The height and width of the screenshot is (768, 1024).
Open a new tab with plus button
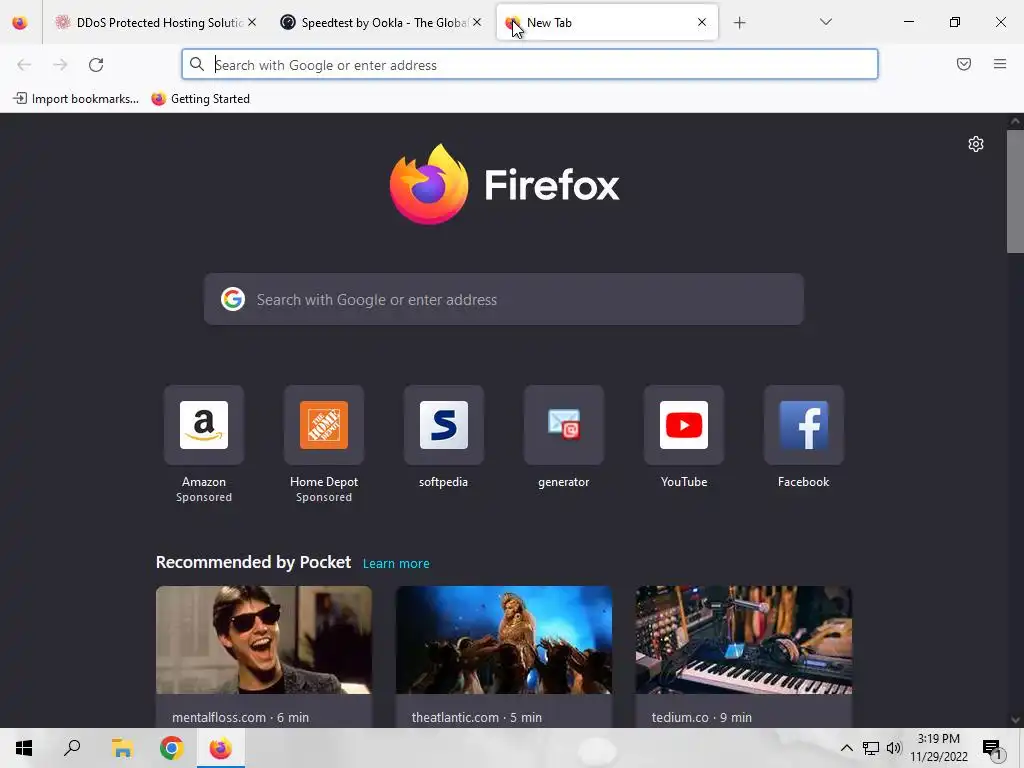tap(739, 23)
